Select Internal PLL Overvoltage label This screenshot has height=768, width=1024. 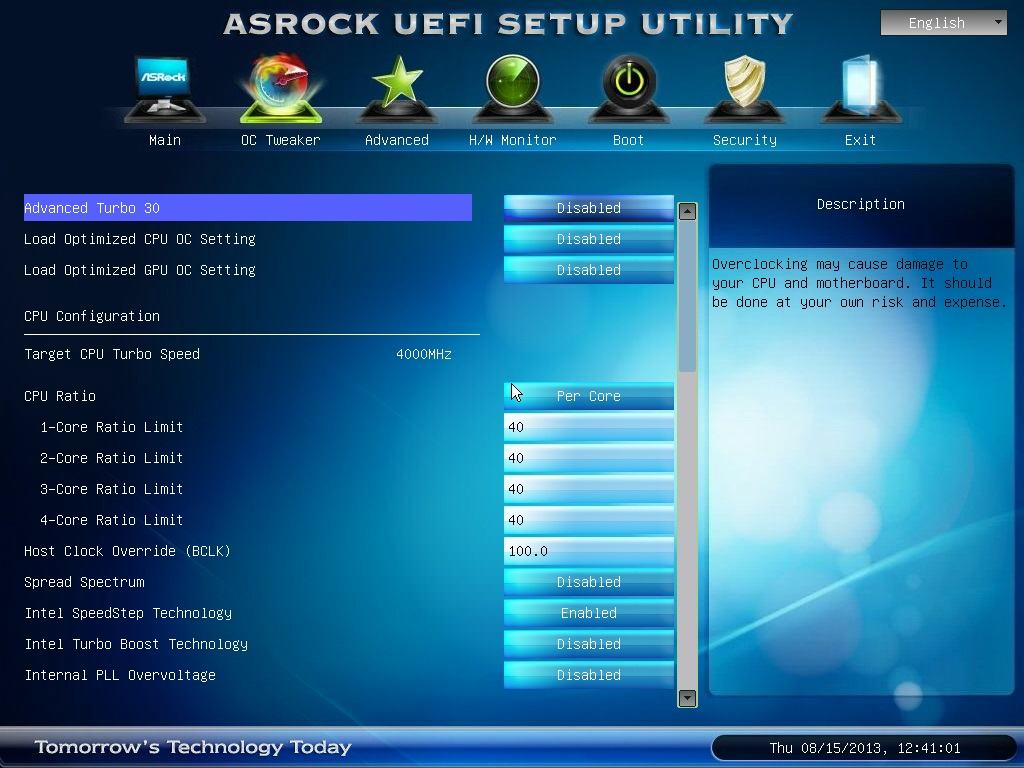coord(120,675)
